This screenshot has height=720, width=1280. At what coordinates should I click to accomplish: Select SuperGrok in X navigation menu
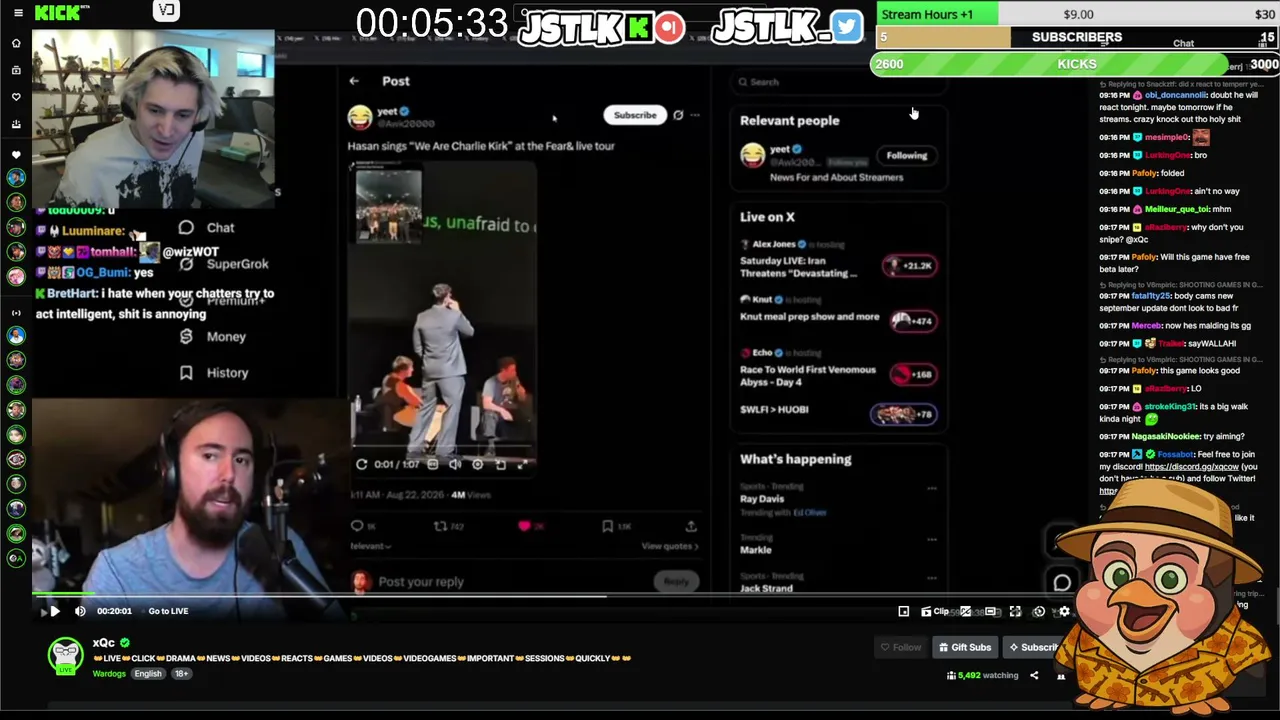tap(223, 264)
